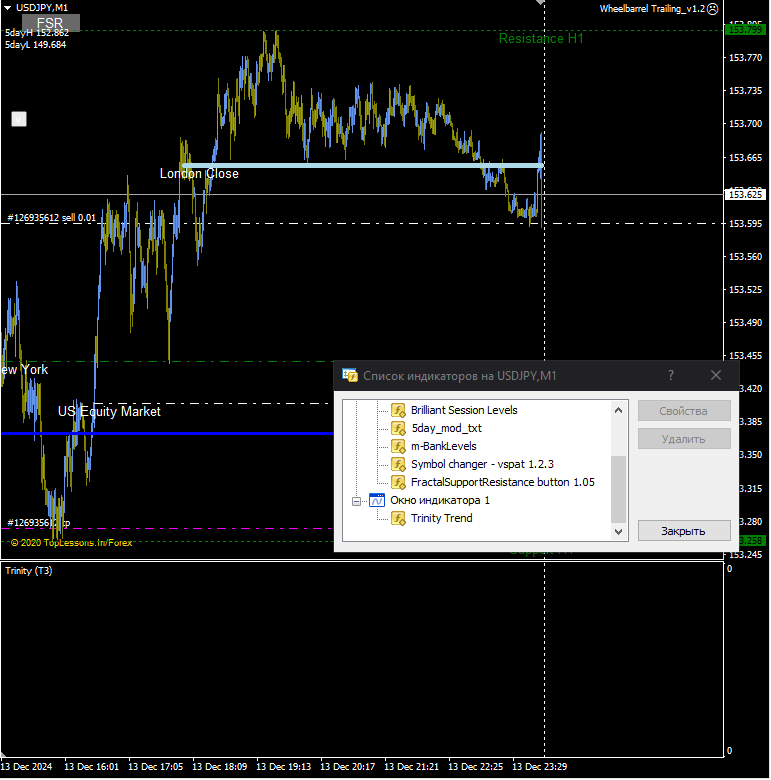The image size is (771, 780).
Task: Select 'Trinity Trend' in the indicator list
Action: tap(441, 518)
